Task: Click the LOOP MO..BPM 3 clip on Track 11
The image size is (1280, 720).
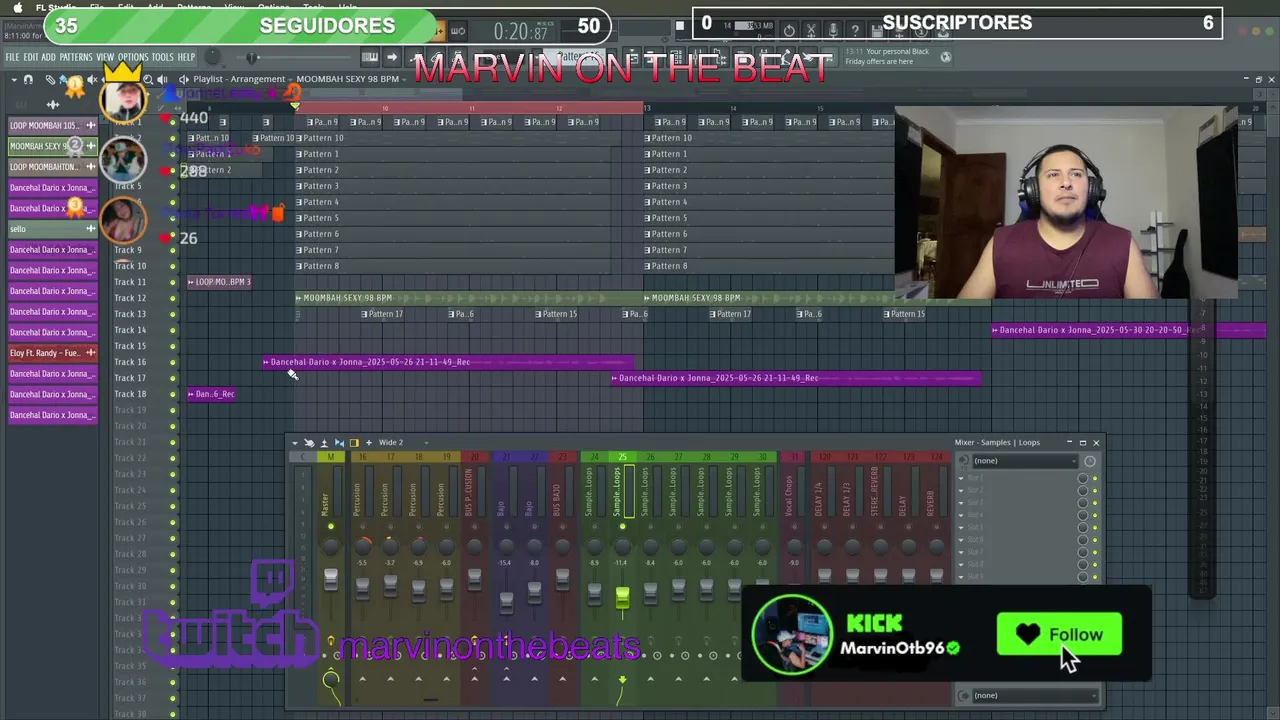Action: [x=220, y=282]
